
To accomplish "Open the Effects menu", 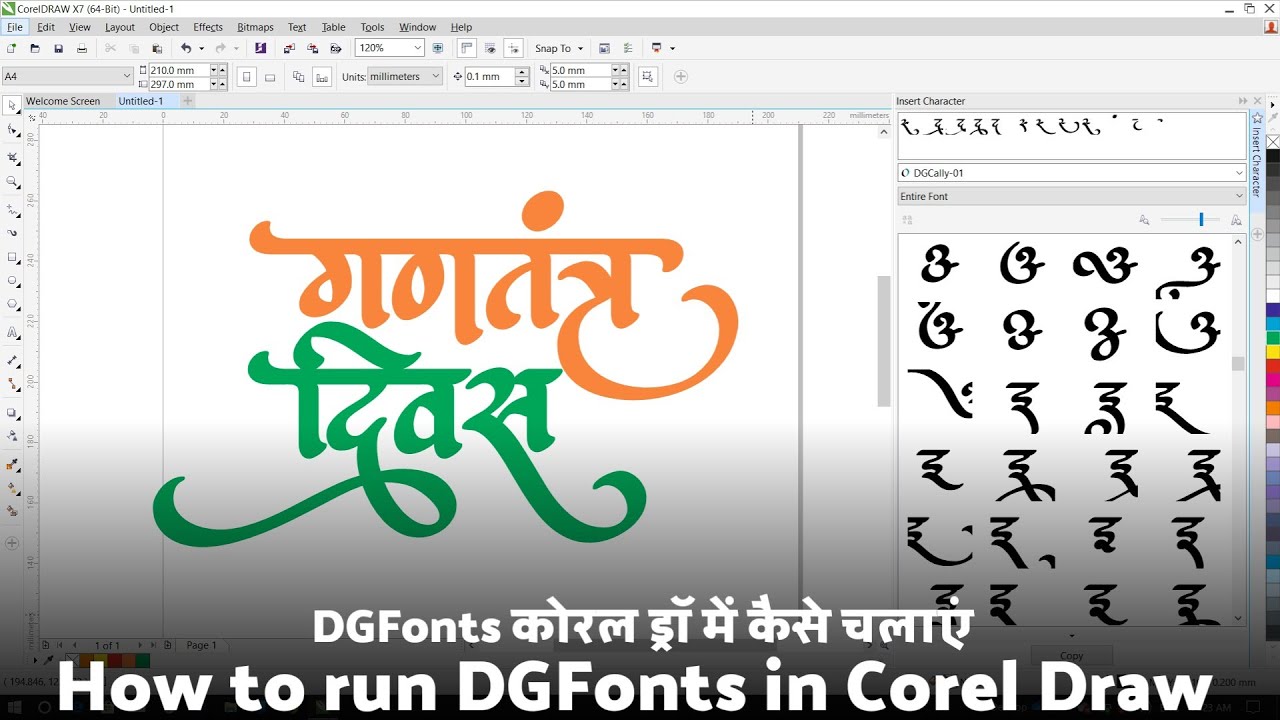I will (x=208, y=27).
